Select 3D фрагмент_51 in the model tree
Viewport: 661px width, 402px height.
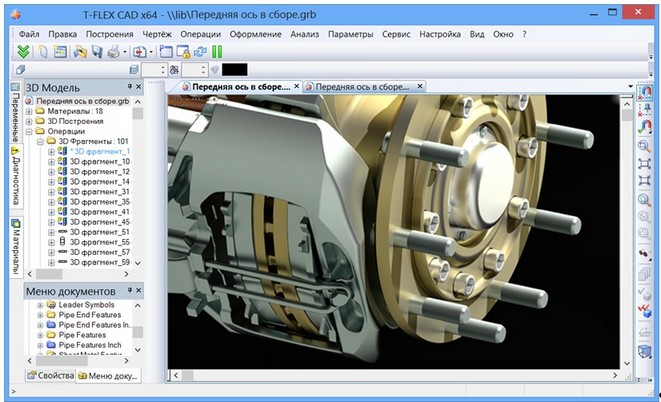pyautogui.click(x=100, y=231)
